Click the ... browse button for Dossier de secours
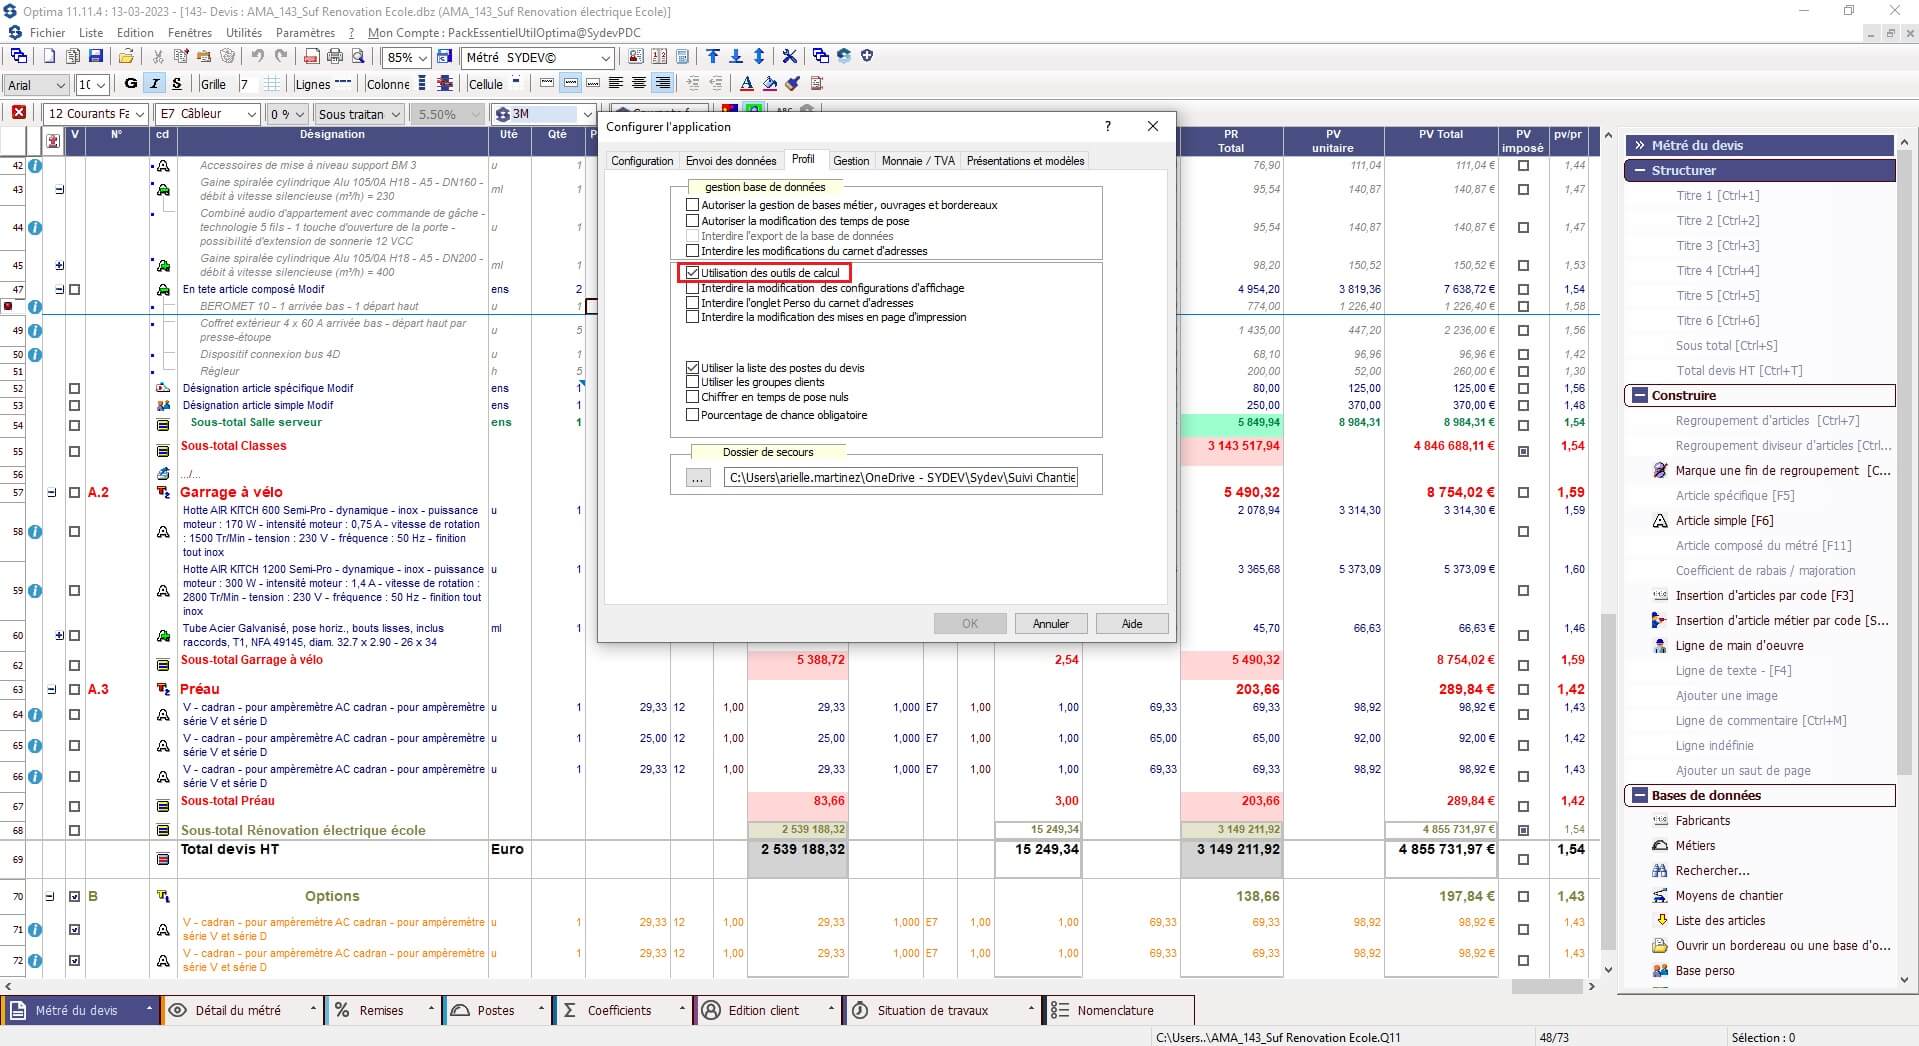 coord(697,478)
